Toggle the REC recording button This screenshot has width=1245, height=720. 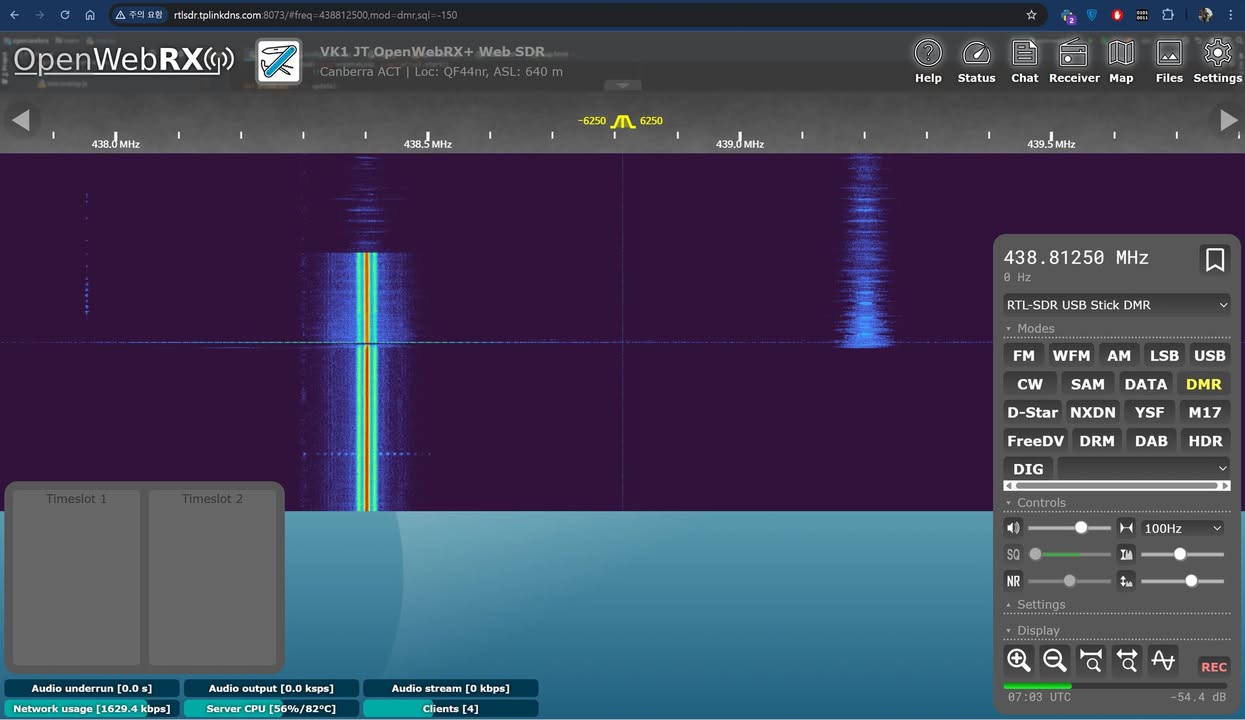pos(1213,666)
